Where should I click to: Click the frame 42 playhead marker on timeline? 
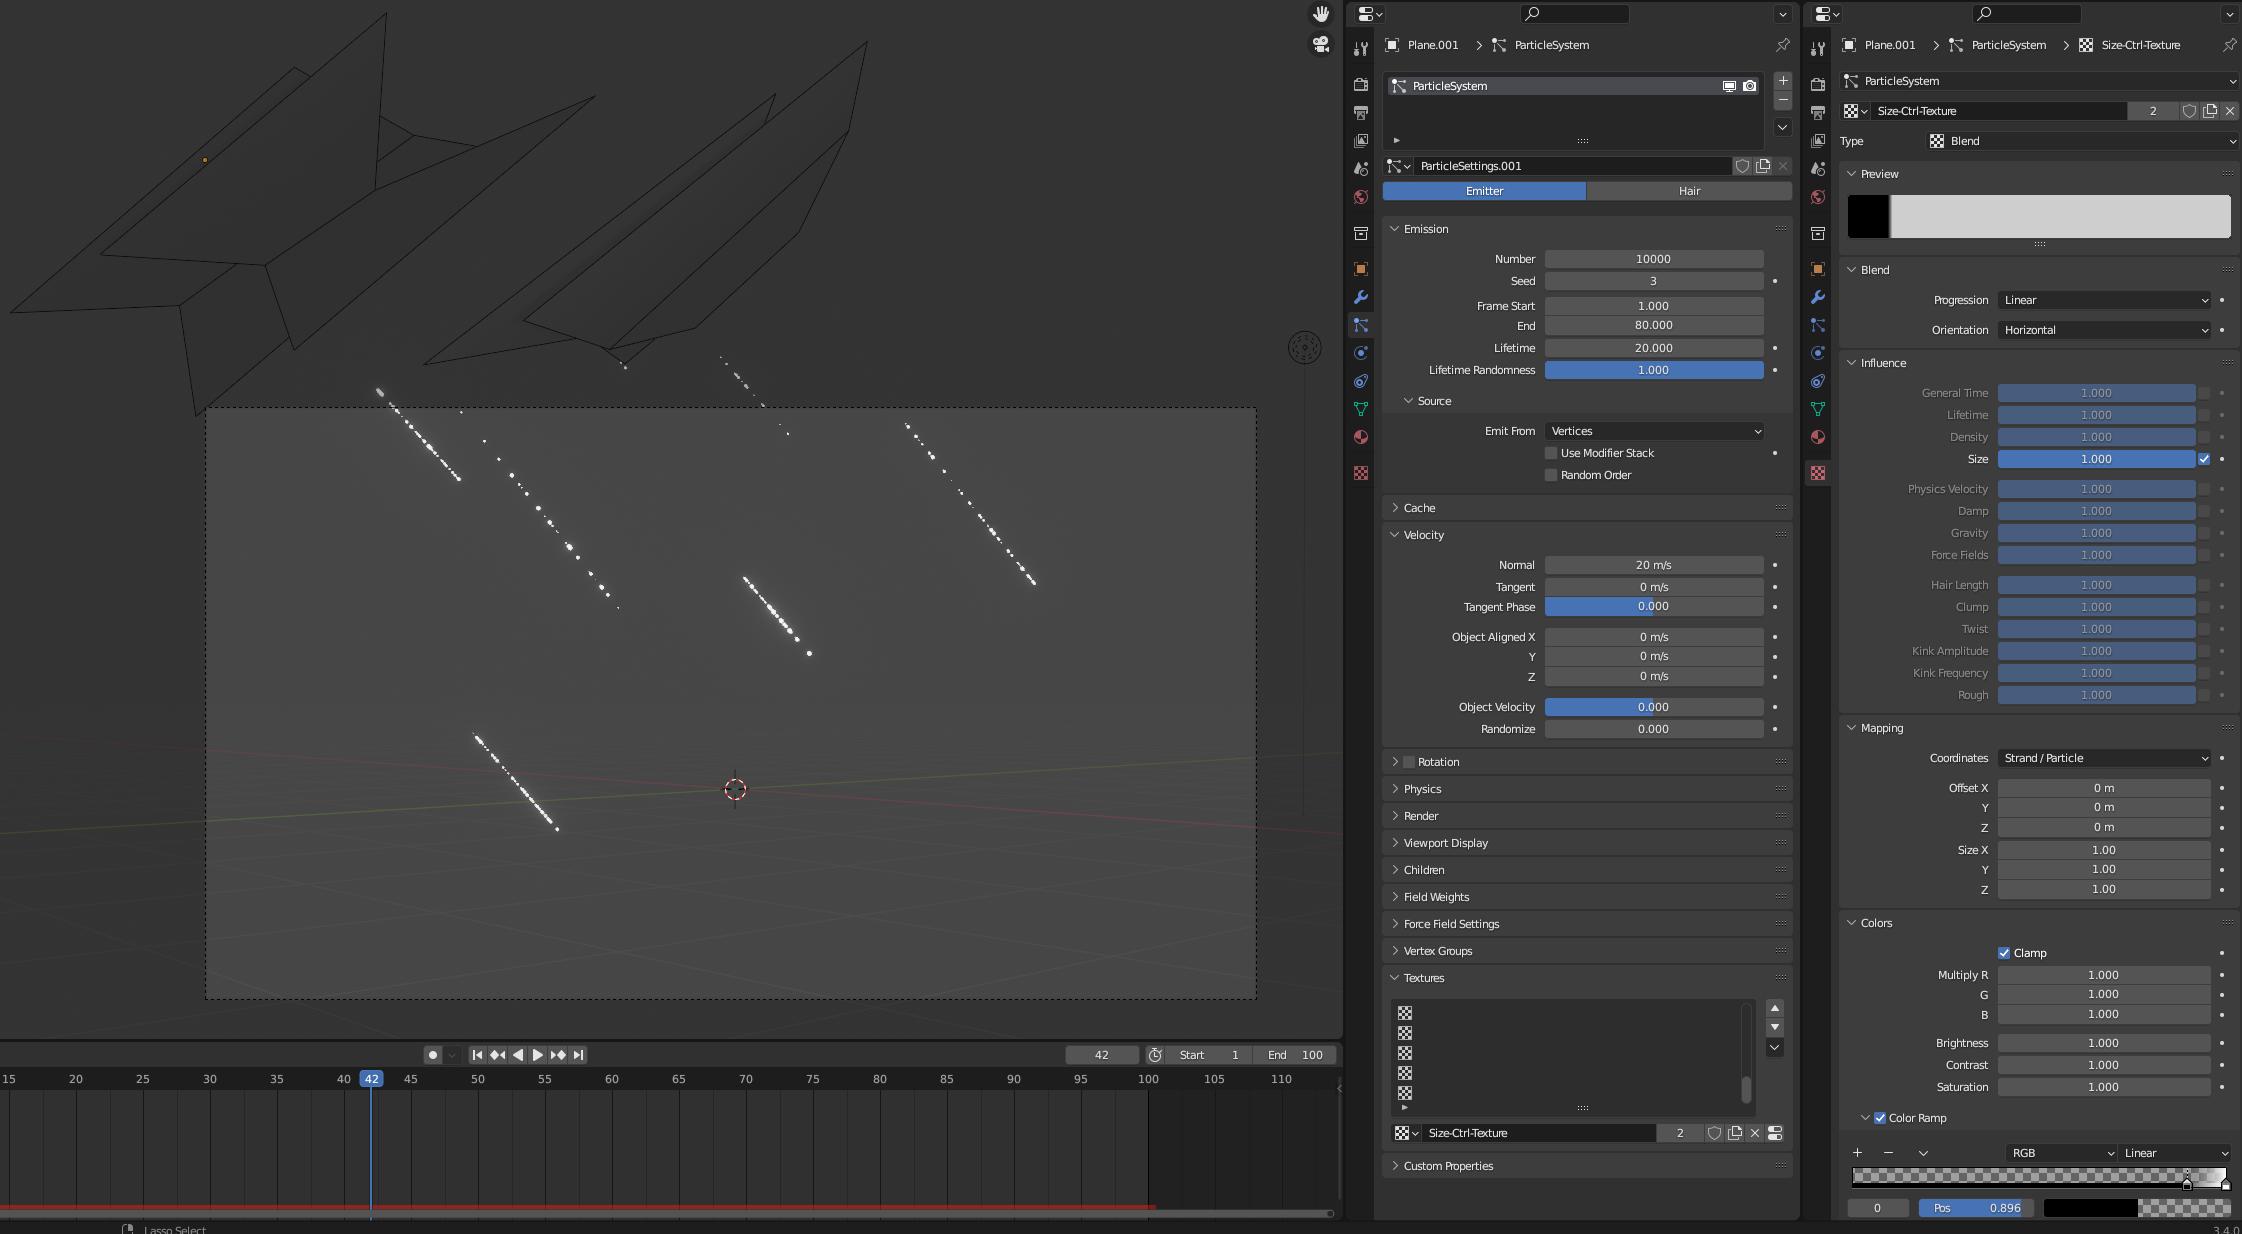pos(371,1079)
